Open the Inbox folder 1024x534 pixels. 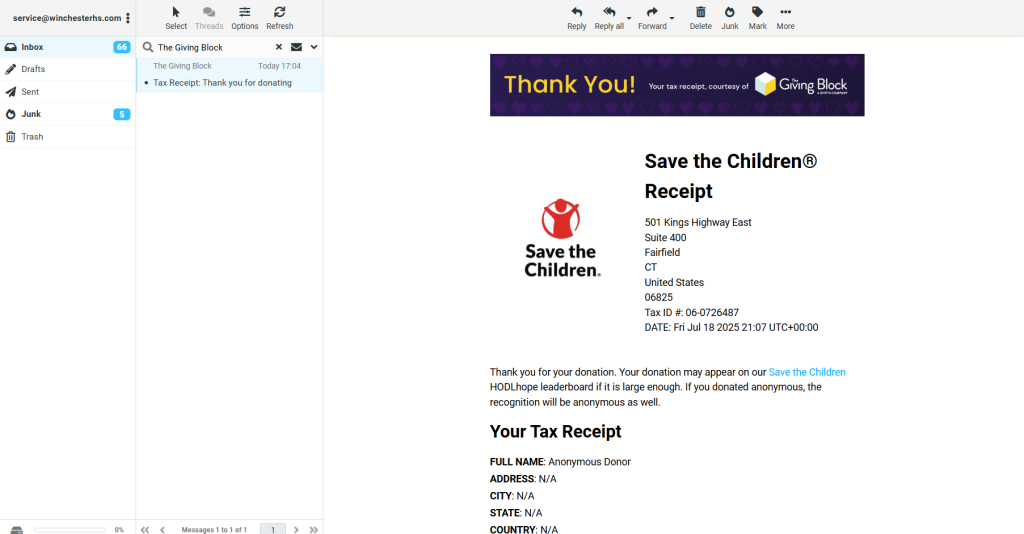[68, 47]
